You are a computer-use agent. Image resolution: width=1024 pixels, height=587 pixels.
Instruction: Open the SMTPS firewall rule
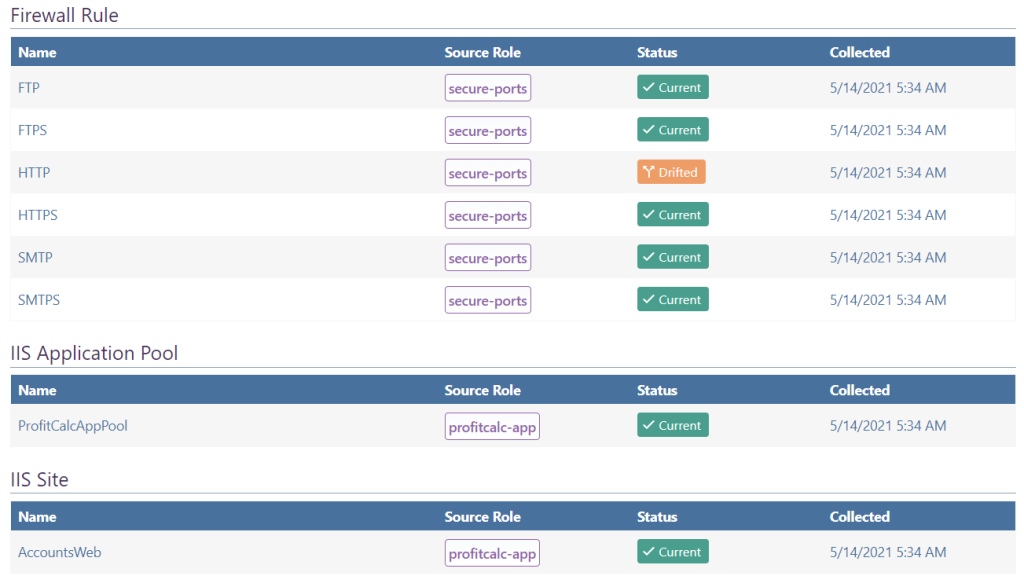(x=40, y=300)
